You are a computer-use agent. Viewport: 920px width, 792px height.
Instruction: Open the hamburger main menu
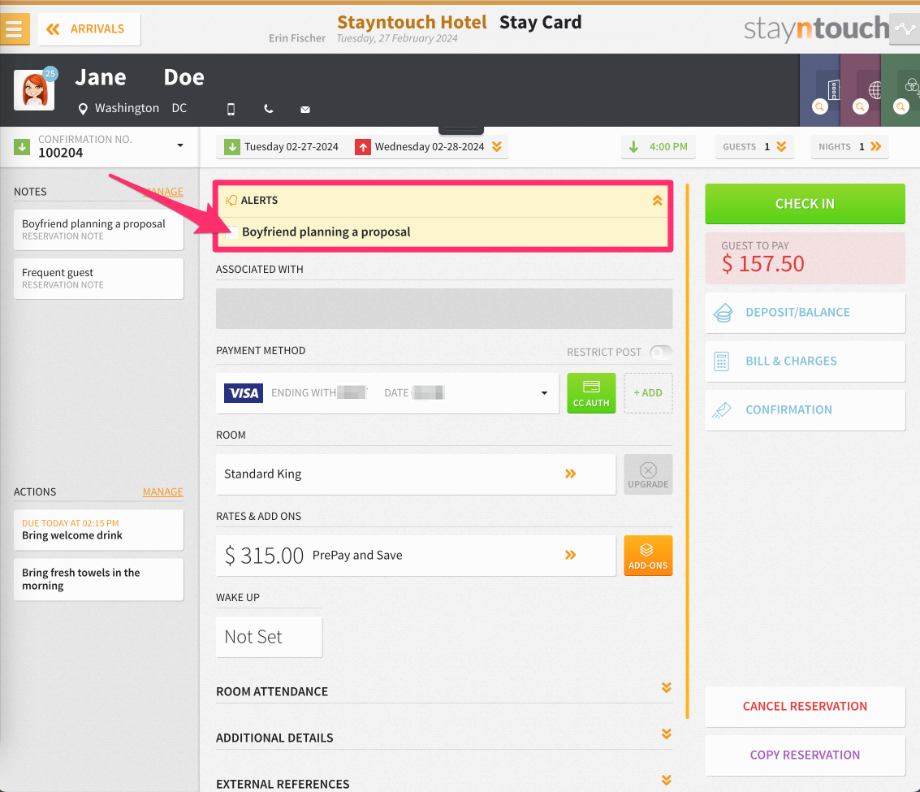(x=14, y=28)
